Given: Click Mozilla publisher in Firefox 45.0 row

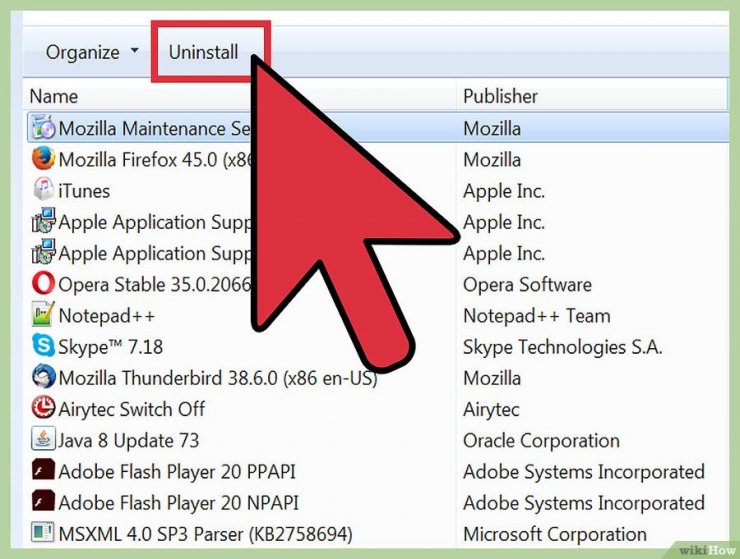Looking at the screenshot, I should pos(492,160).
